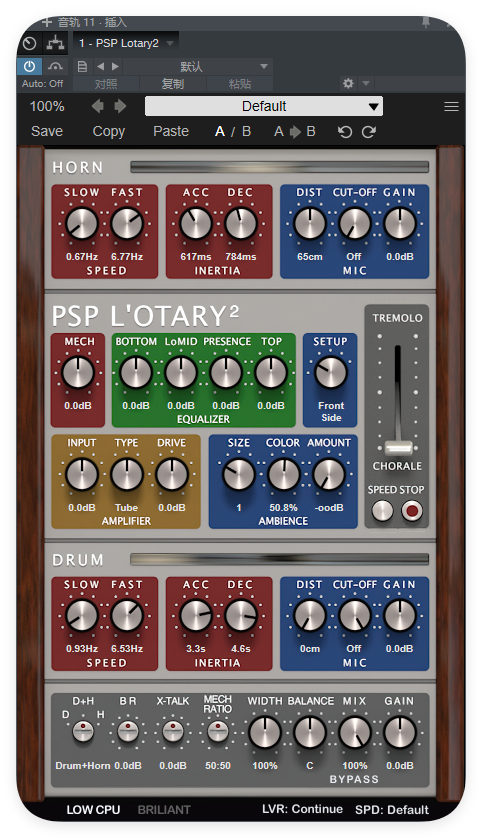Screen dimensions: 482x838
Task: Click the D+H Drum+Horn switch
Action: pos(83,731)
